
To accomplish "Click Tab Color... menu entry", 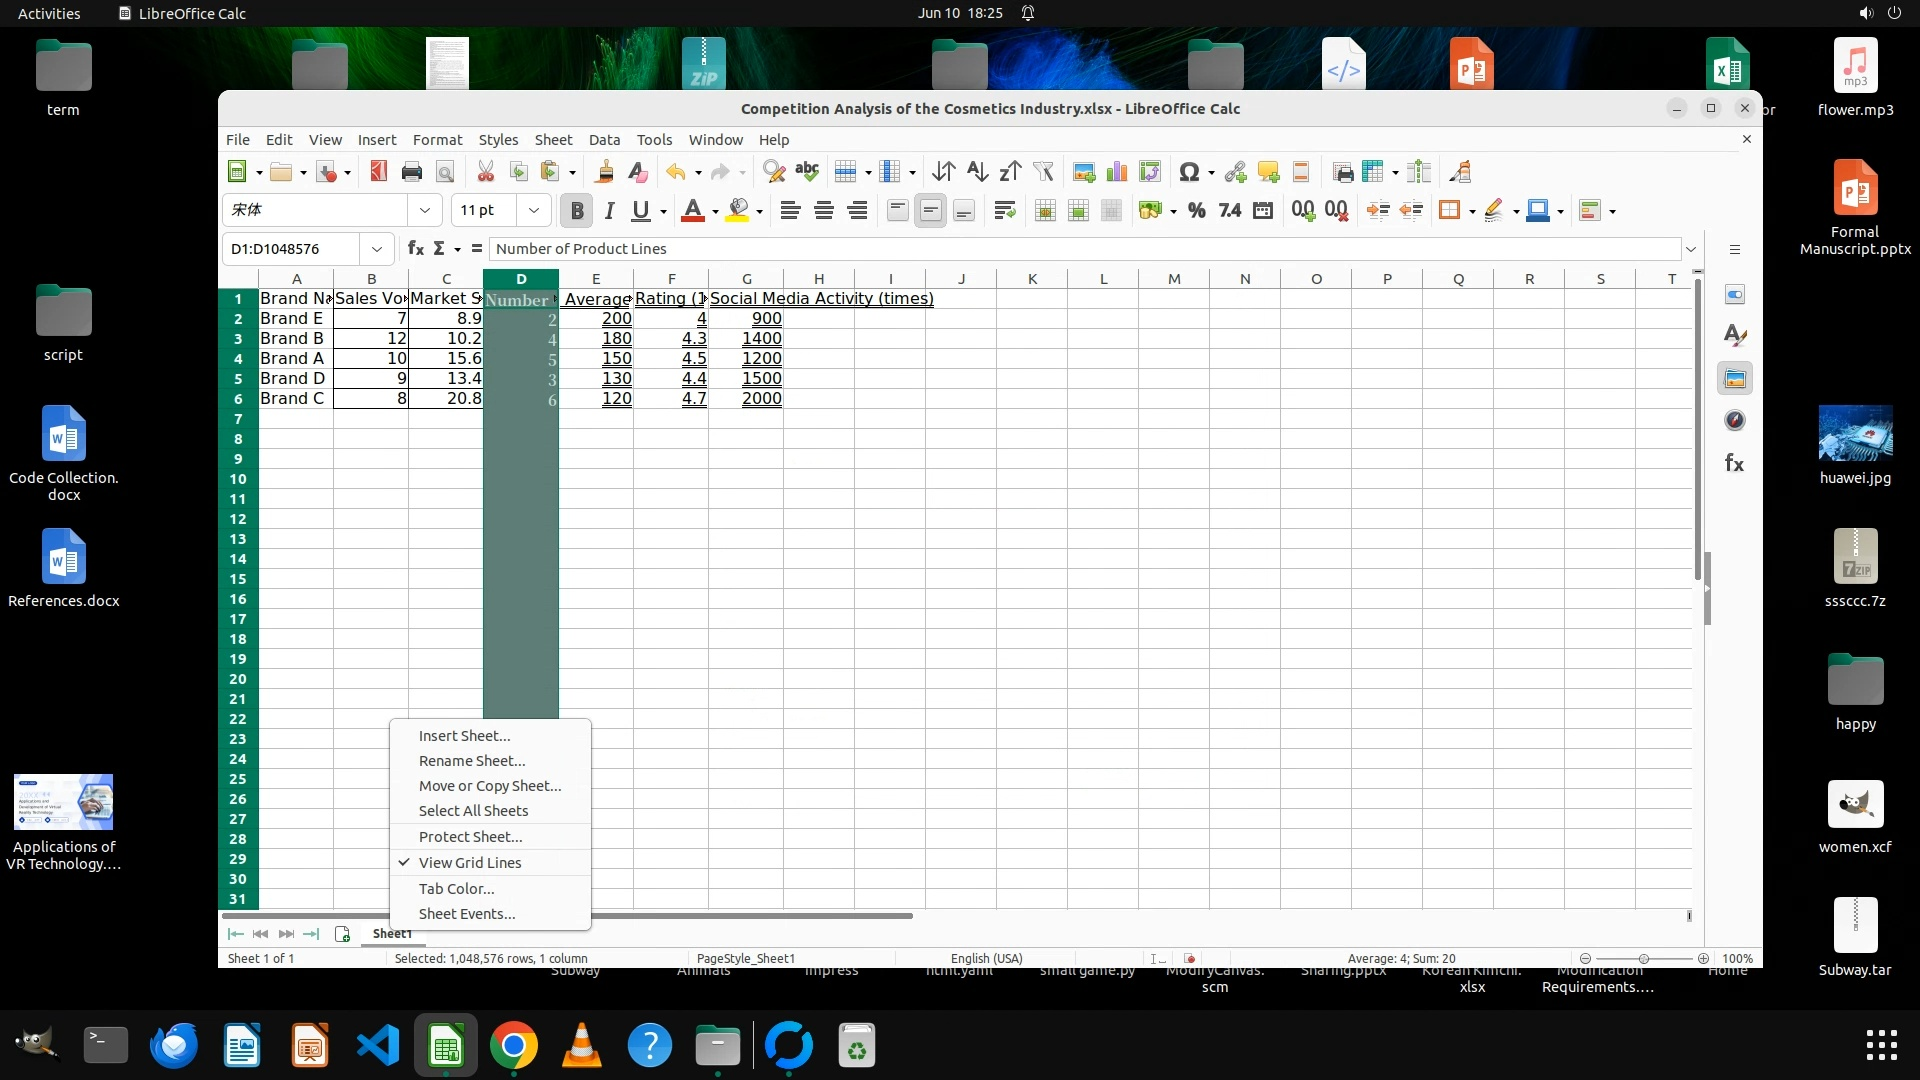I will [456, 889].
